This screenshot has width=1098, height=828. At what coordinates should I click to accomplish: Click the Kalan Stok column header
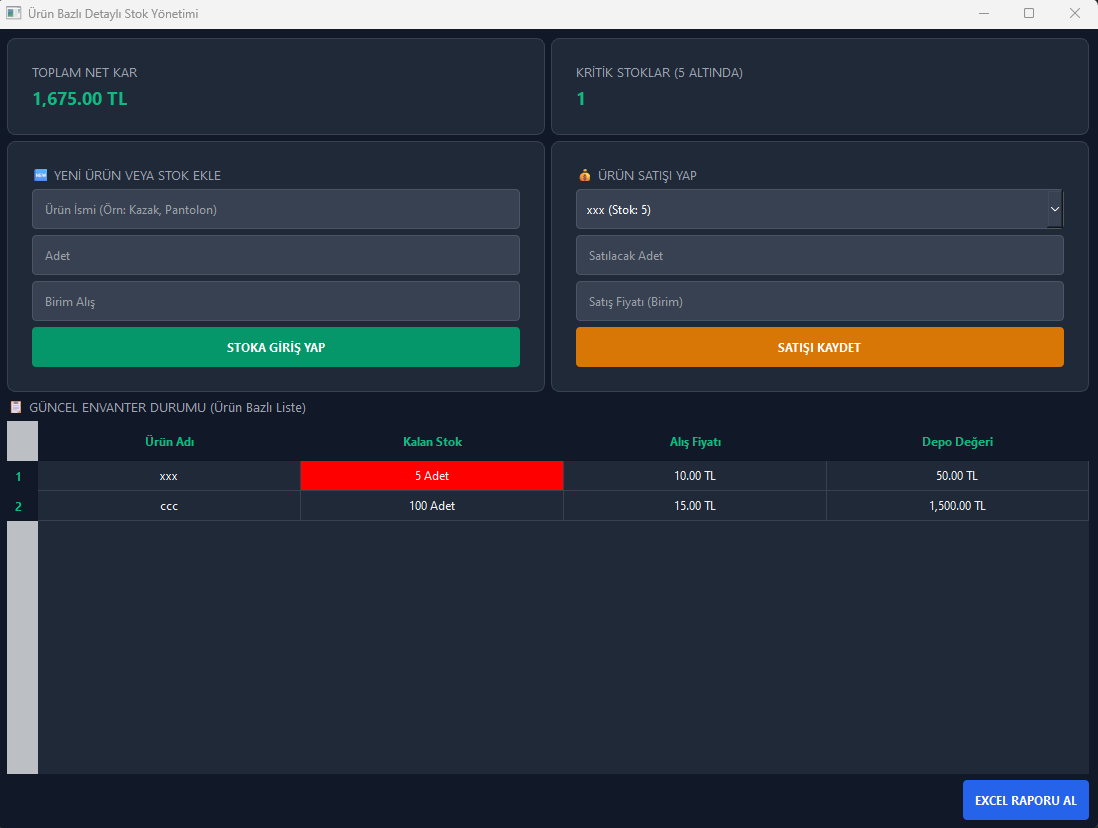(x=432, y=441)
